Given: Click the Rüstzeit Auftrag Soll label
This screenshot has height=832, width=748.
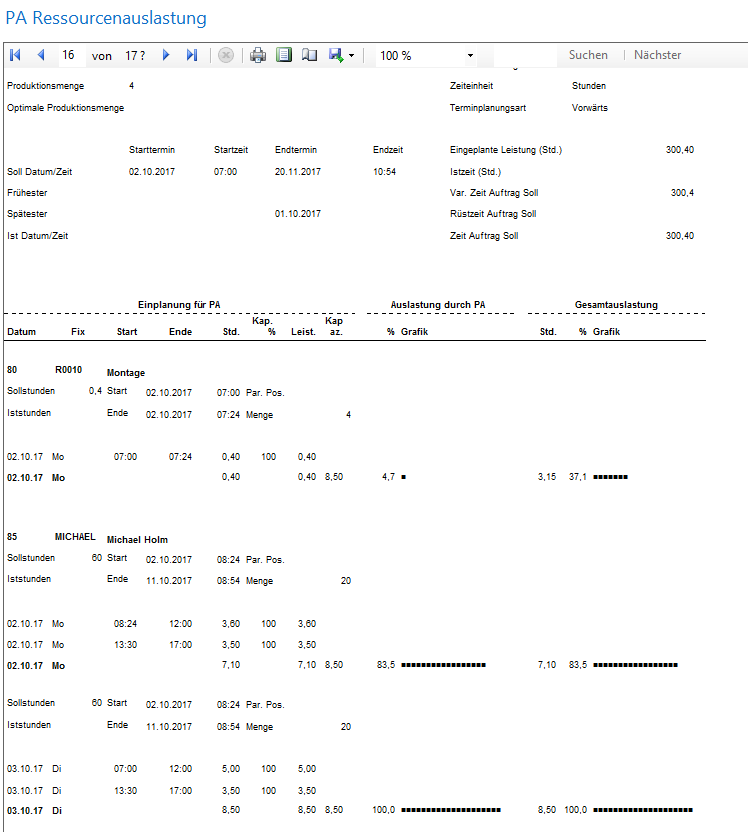Looking at the screenshot, I should pos(493,214).
